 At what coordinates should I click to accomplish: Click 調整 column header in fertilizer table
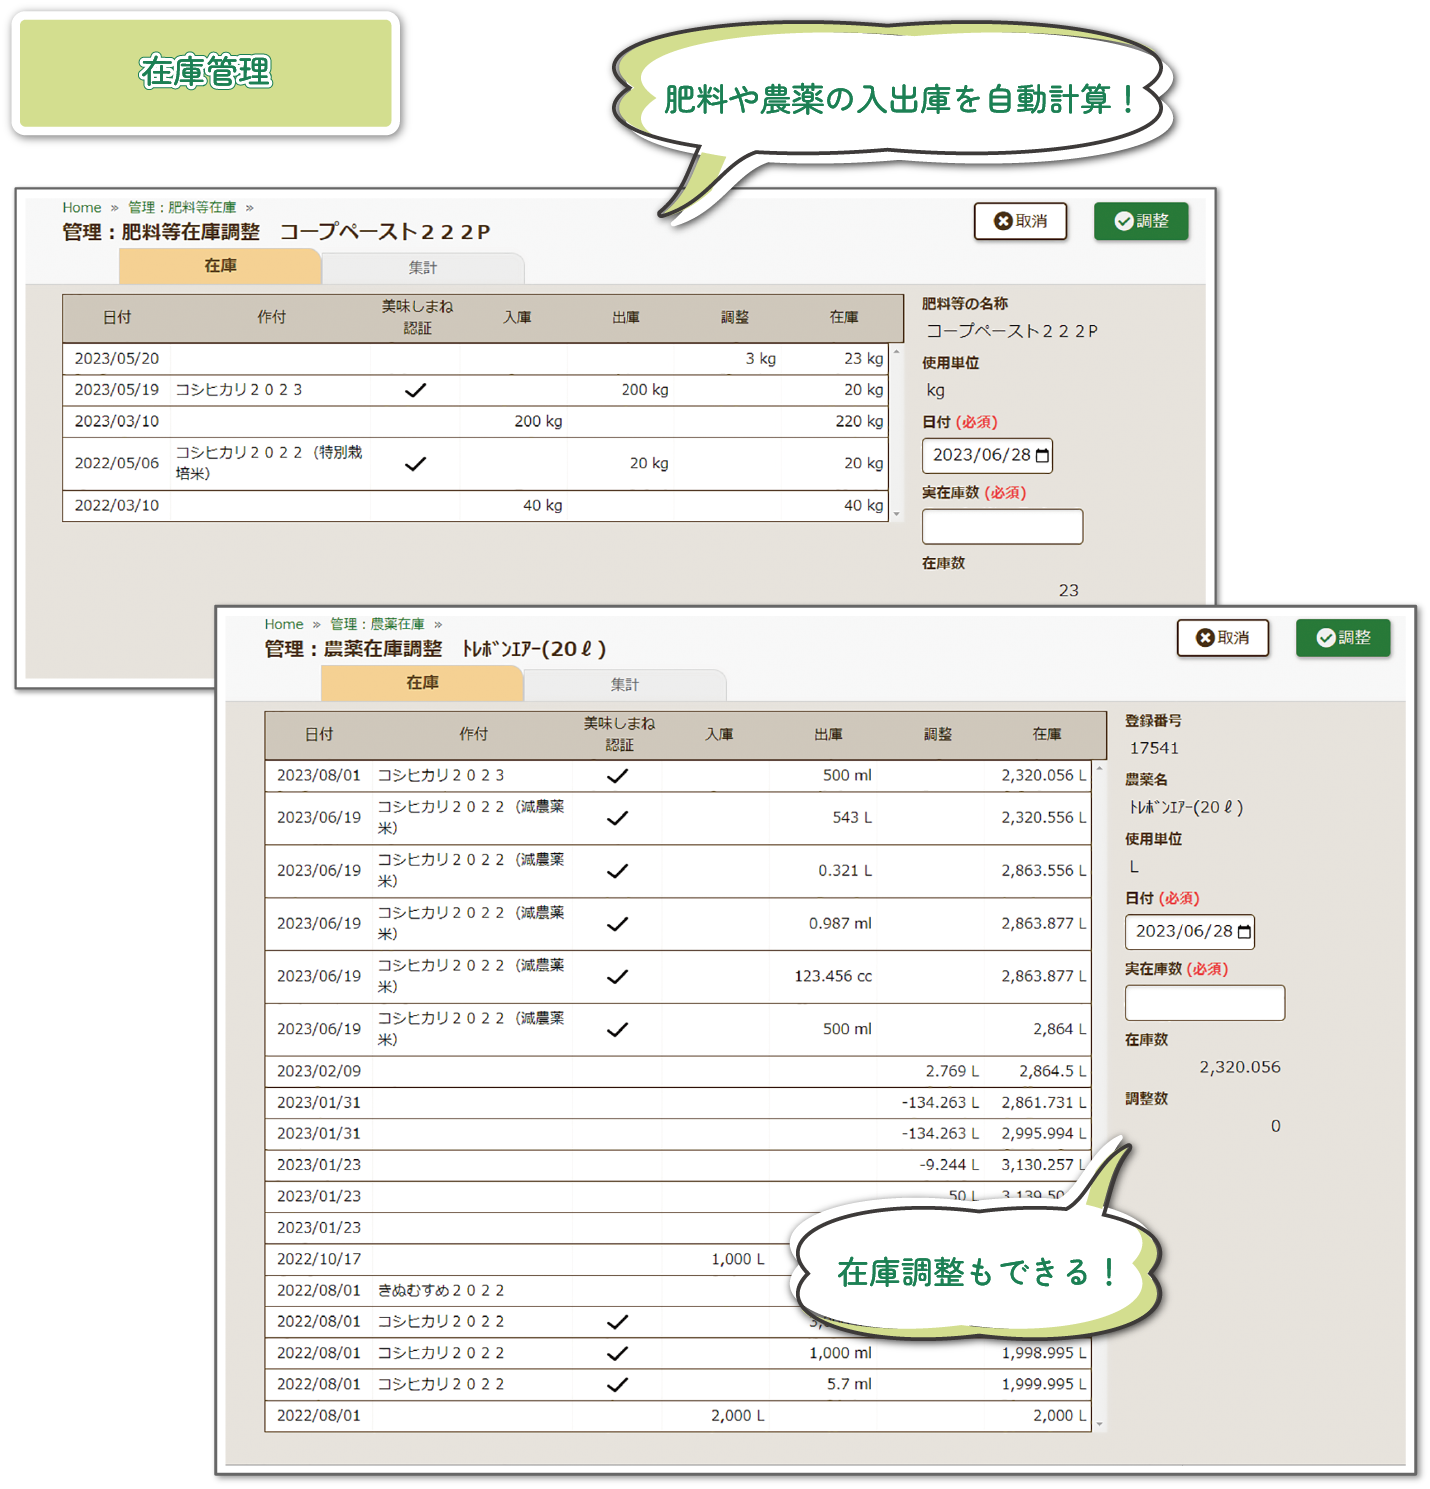coord(735,317)
